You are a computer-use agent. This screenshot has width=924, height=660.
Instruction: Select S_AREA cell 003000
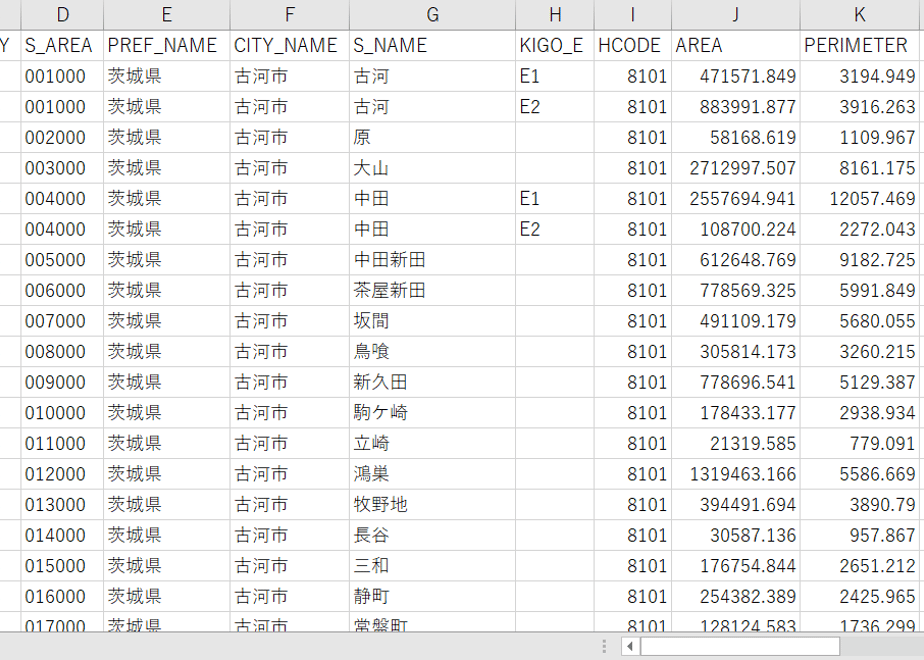pyautogui.click(x=62, y=168)
